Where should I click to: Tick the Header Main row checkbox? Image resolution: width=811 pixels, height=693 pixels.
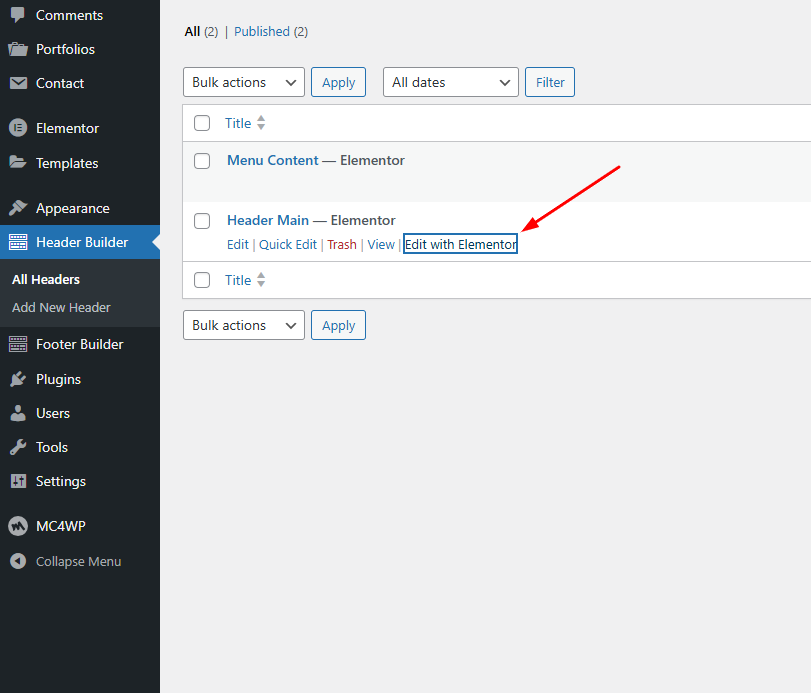point(202,221)
